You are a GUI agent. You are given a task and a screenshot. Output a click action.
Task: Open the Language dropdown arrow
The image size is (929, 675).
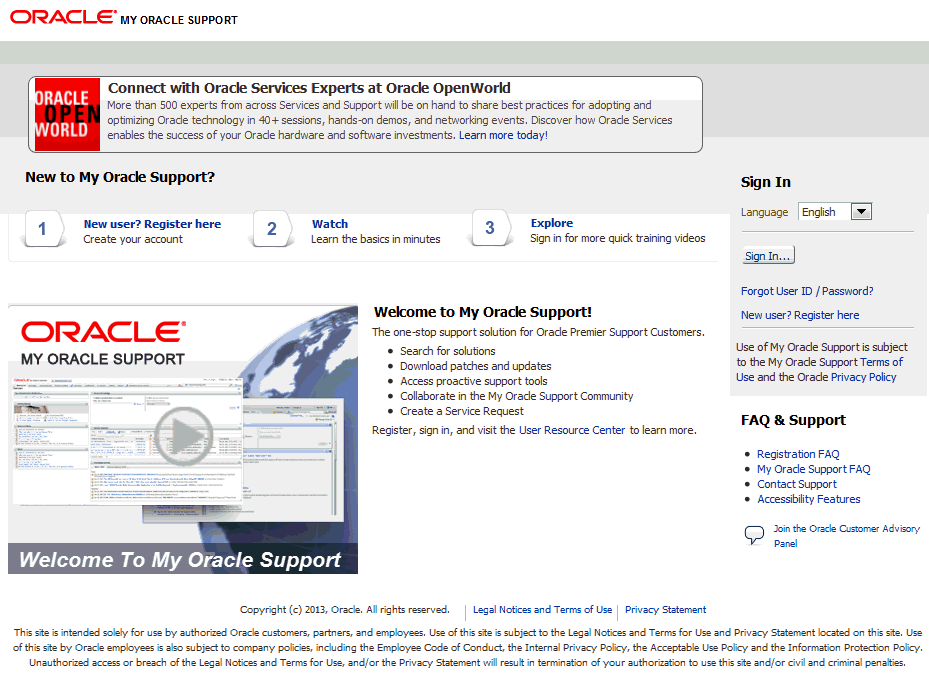pos(861,212)
